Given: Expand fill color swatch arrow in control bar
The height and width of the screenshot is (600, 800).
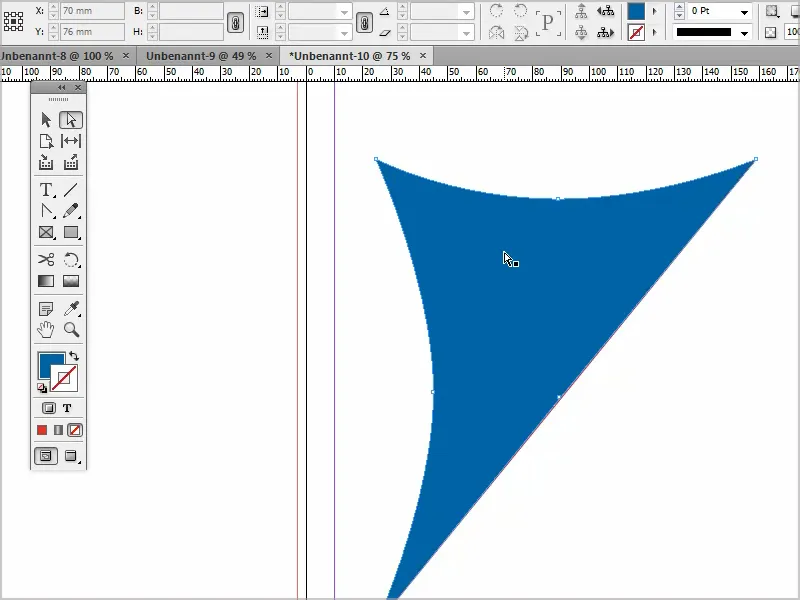Looking at the screenshot, I should (655, 11).
